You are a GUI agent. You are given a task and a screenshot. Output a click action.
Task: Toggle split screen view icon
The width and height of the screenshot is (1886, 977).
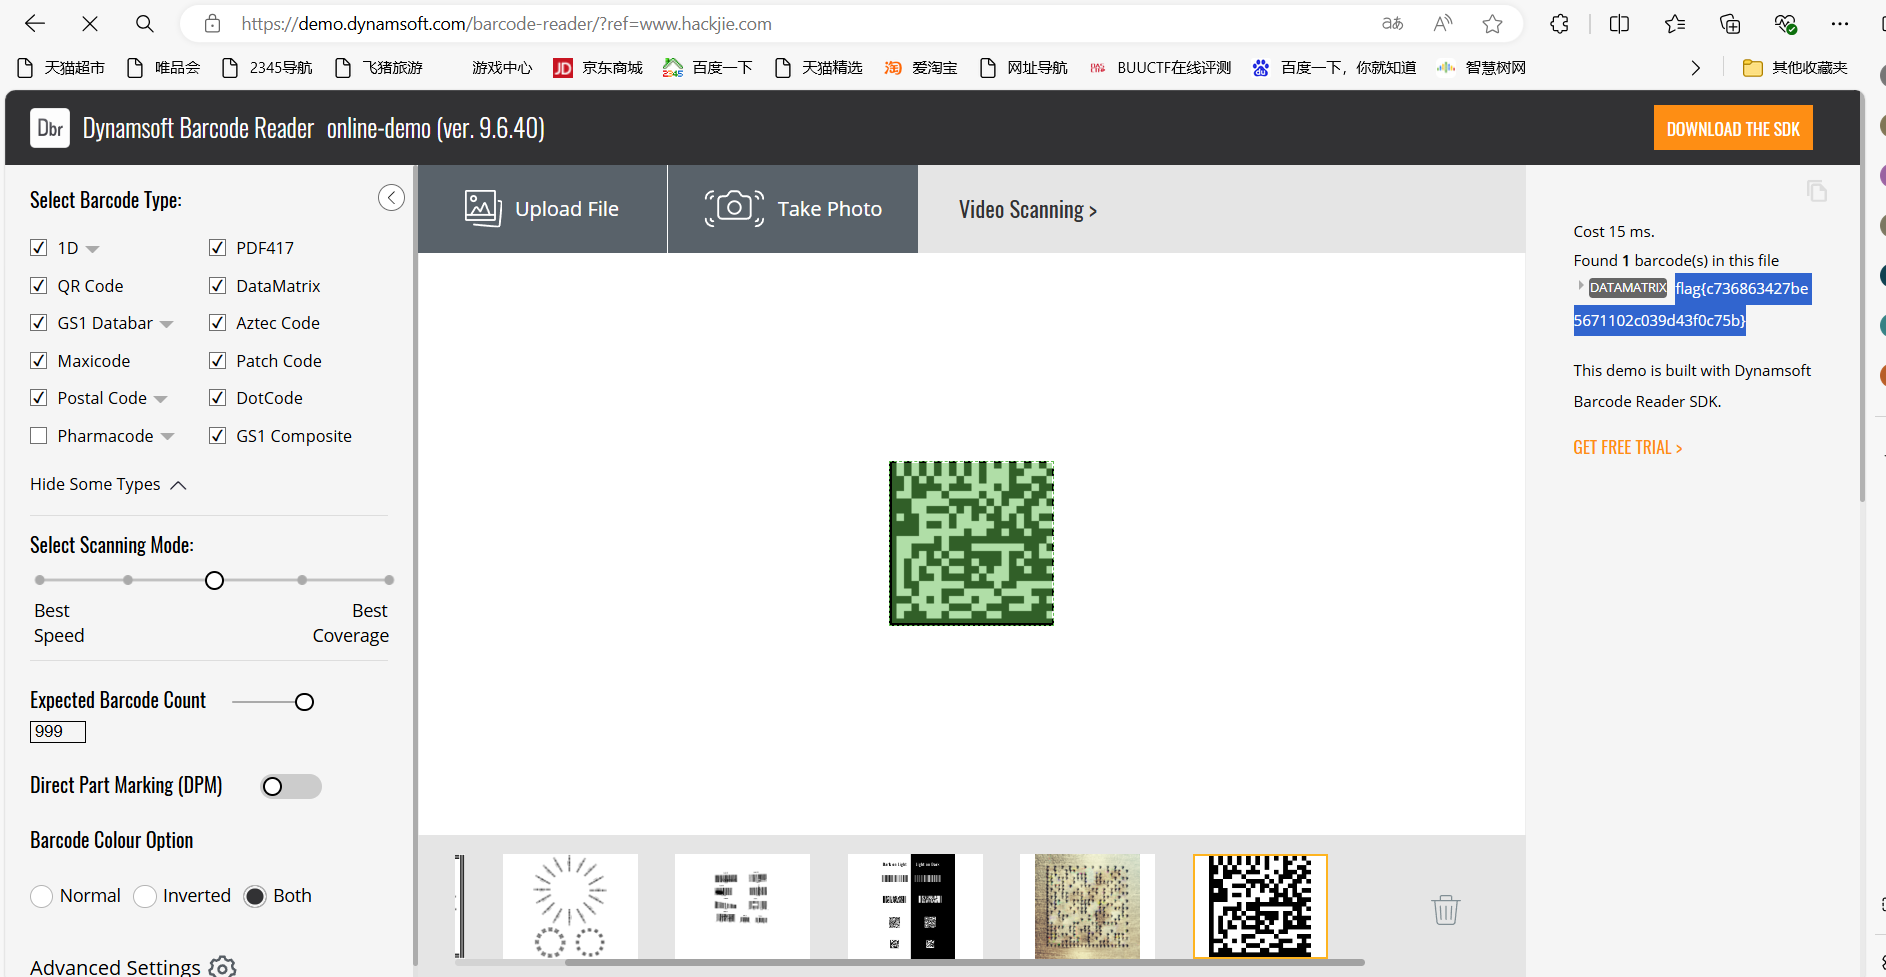click(1620, 24)
